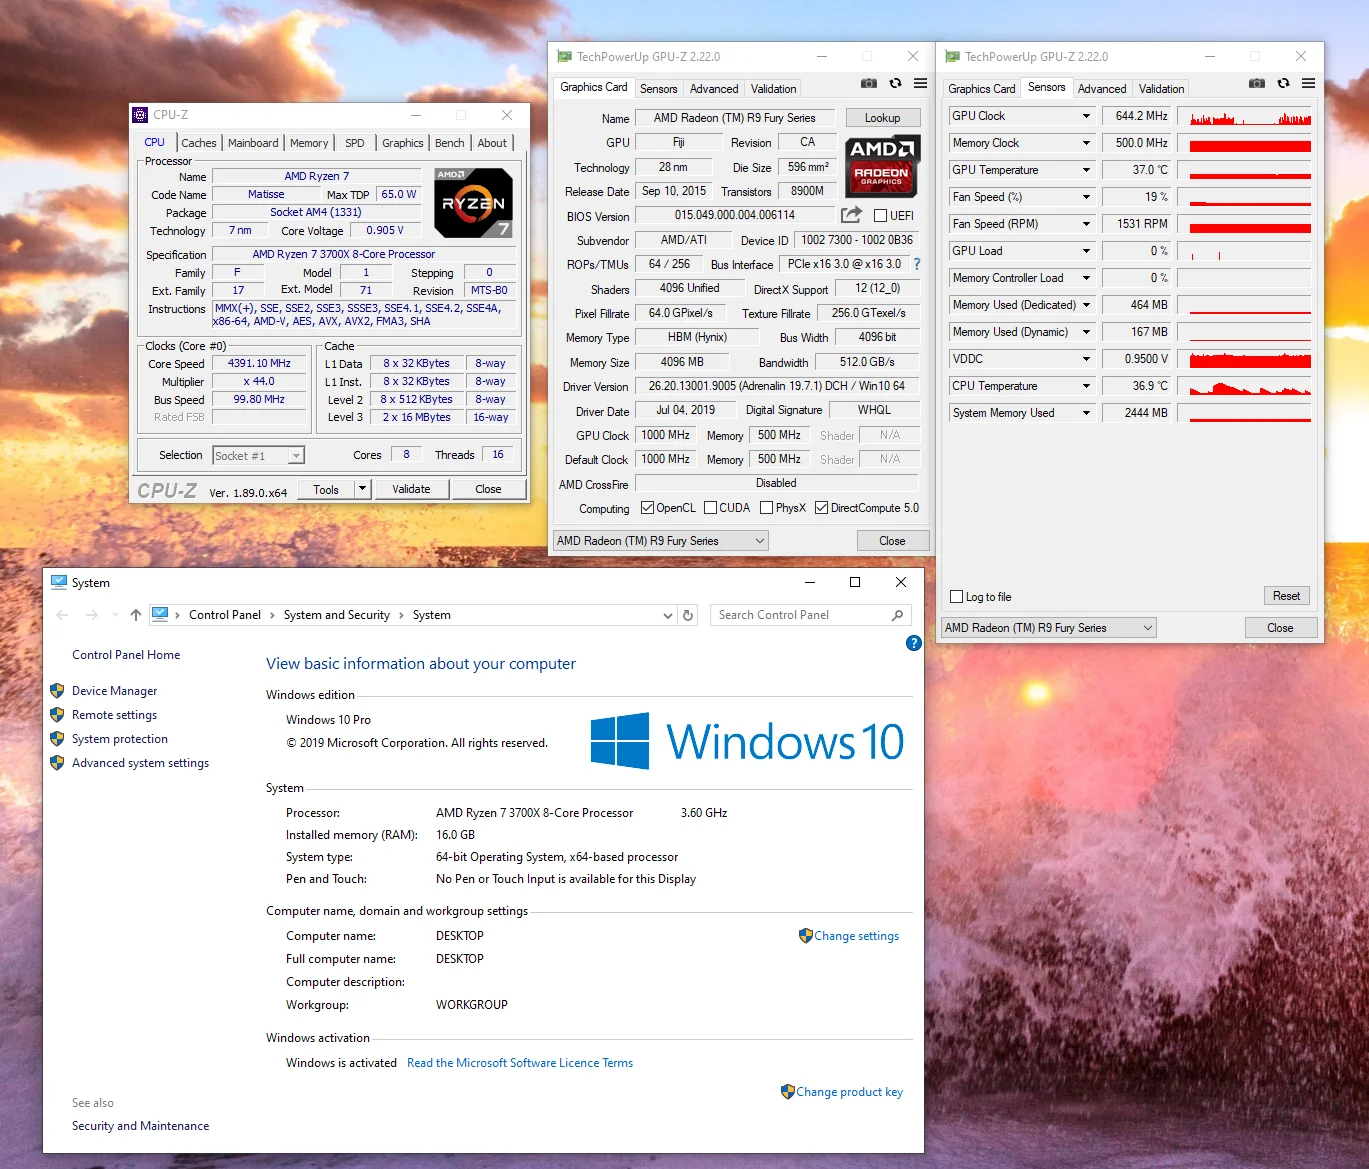Open the Device Manager link
The width and height of the screenshot is (1369, 1169).
114,691
